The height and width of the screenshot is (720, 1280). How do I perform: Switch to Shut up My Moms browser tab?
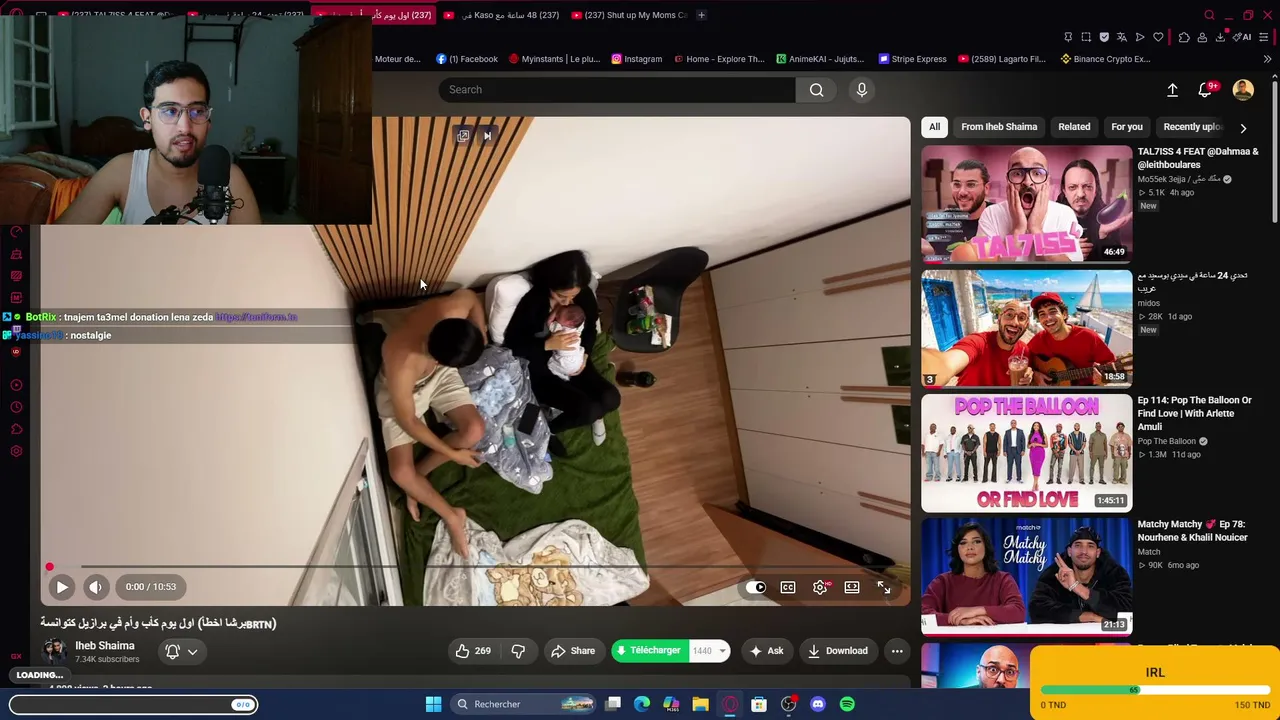[x=630, y=15]
